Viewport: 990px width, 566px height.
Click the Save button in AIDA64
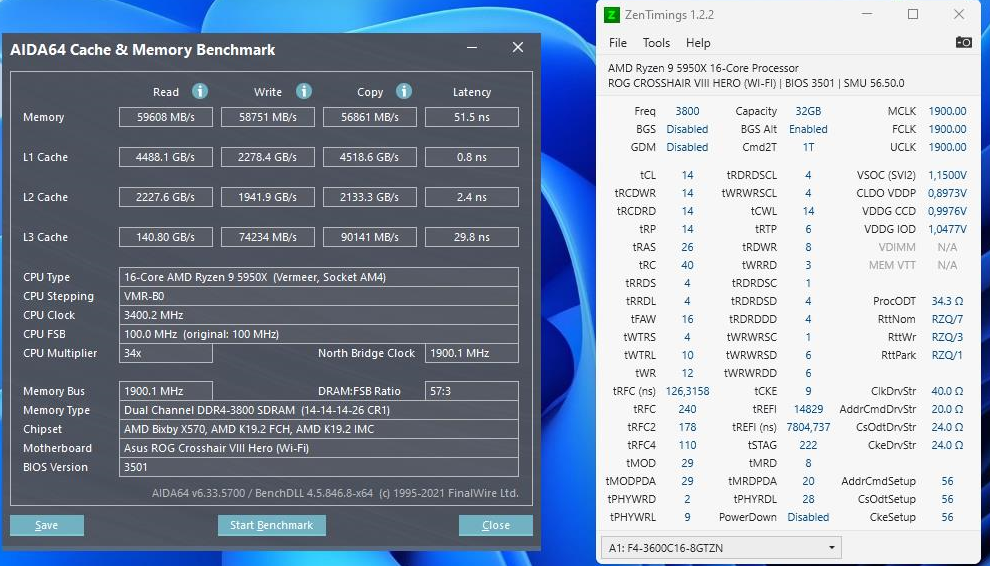47,525
